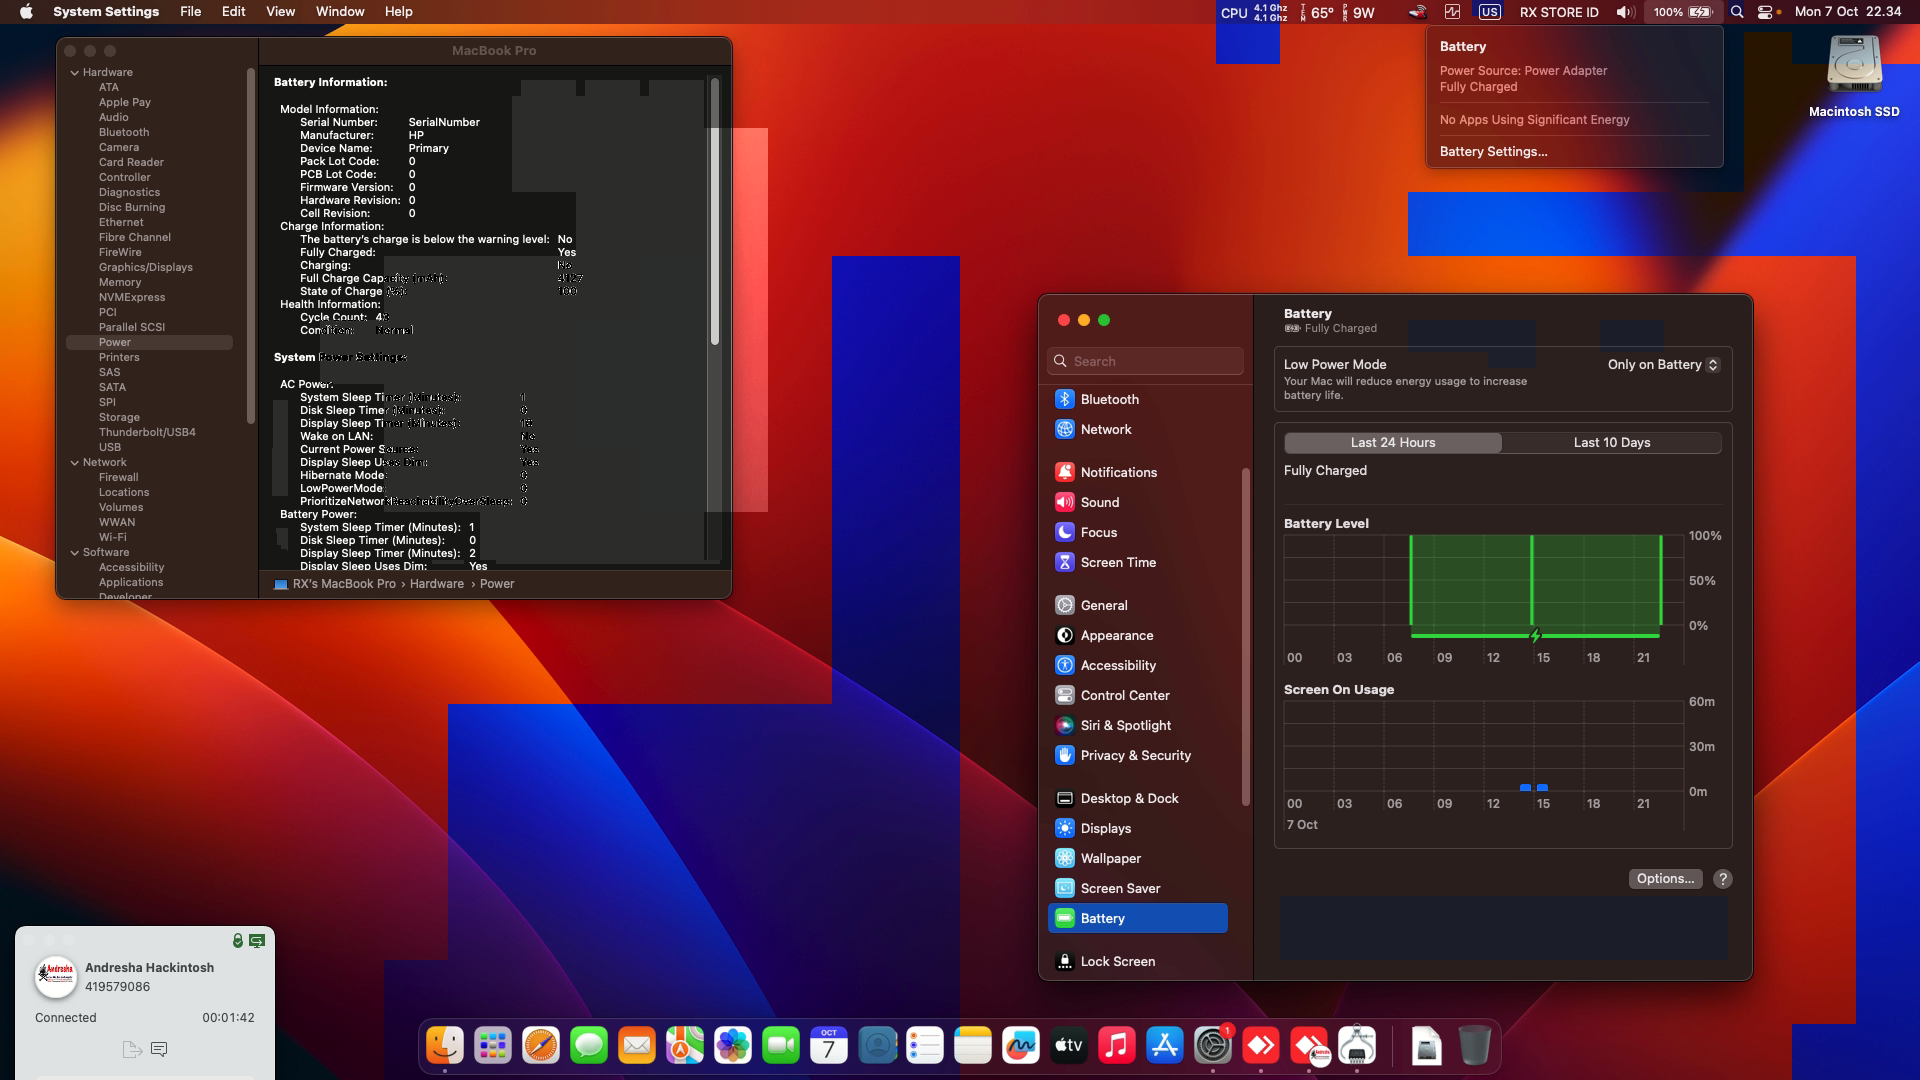Click the Options... button
1920x1080 pixels.
(x=1665, y=879)
